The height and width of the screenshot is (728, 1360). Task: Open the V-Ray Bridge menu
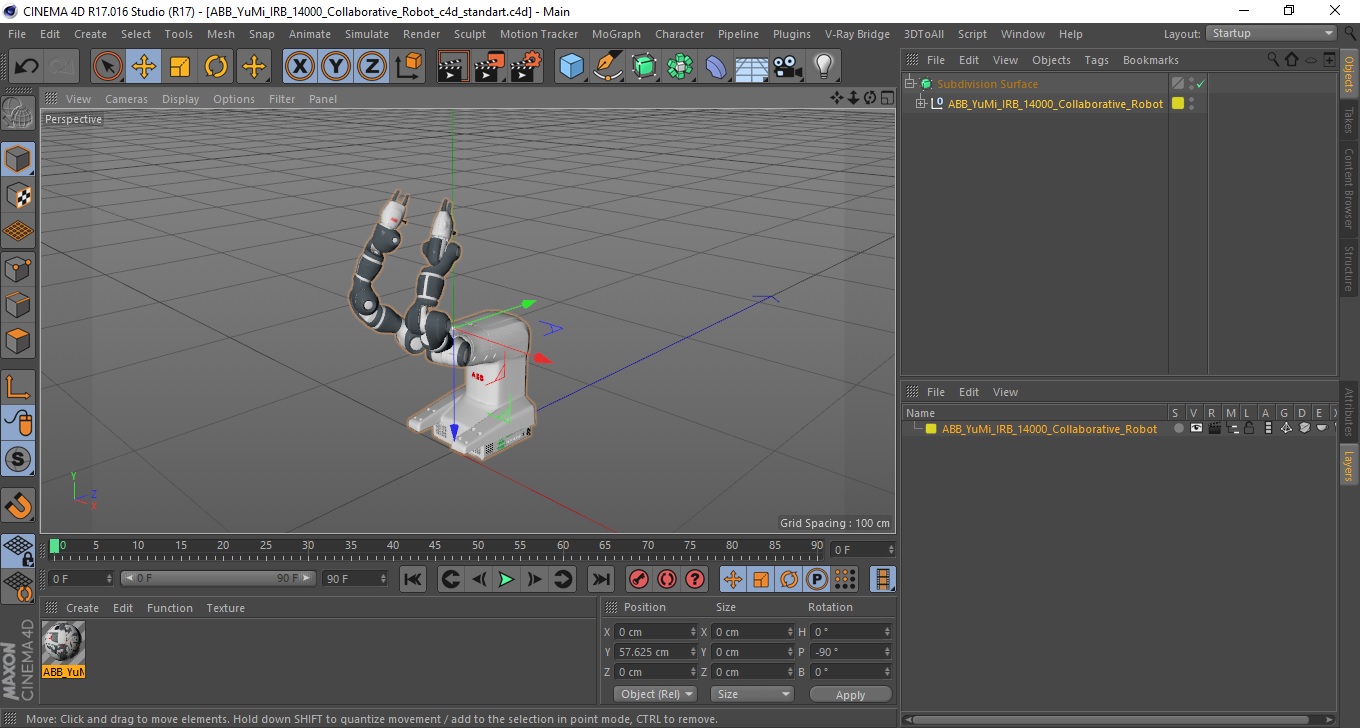click(x=857, y=34)
